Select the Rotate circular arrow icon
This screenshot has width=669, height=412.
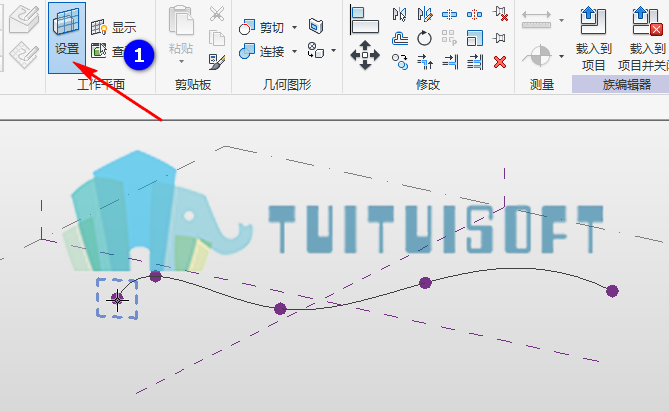tap(425, 38)
